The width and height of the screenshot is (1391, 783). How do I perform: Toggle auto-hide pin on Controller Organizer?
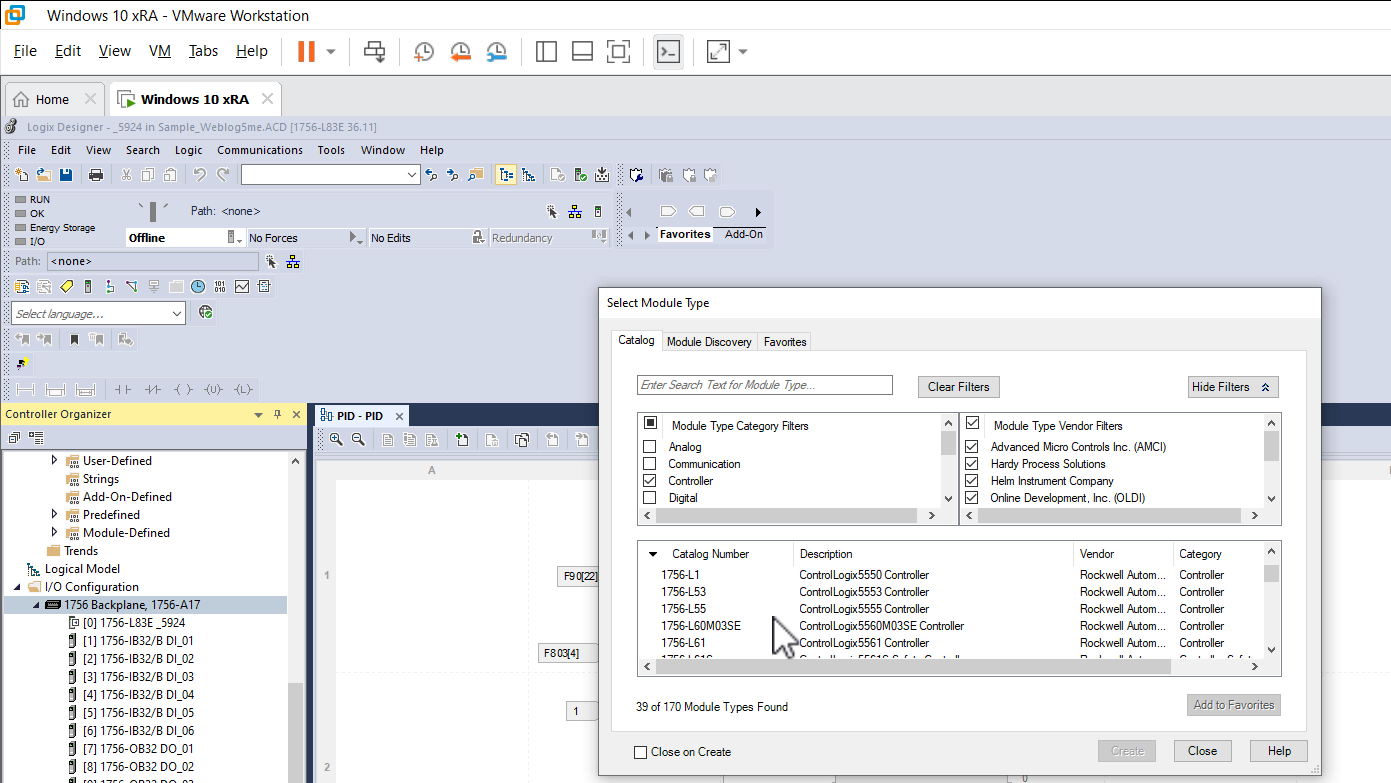click(x=277, y=414)
